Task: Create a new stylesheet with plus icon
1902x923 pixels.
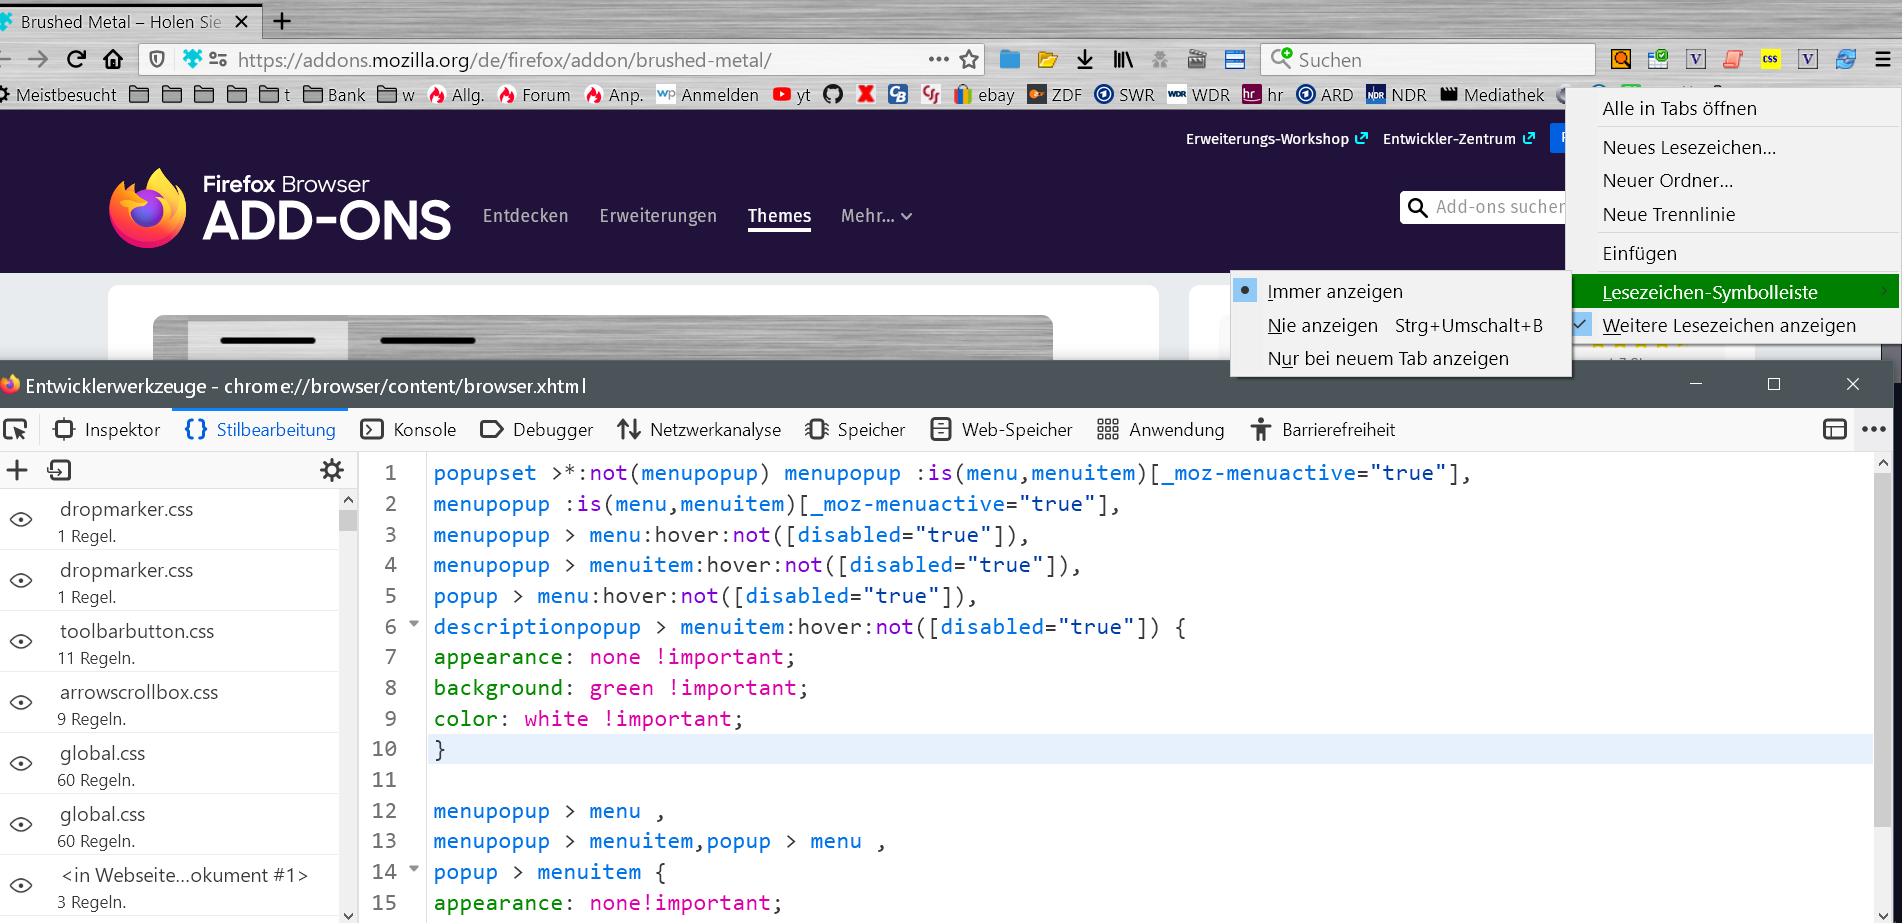Action: coord(17,470)
